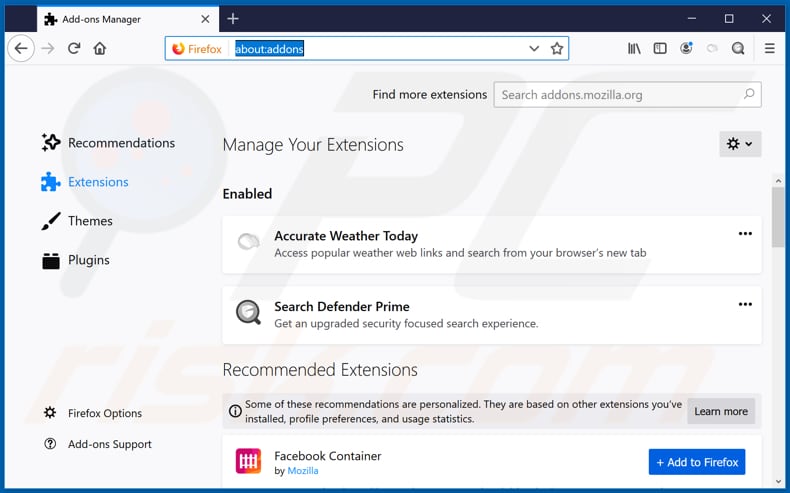Click the info icon in recommendations notice
The width and height of the screenshot is (790, 493).
coord(235,411)
